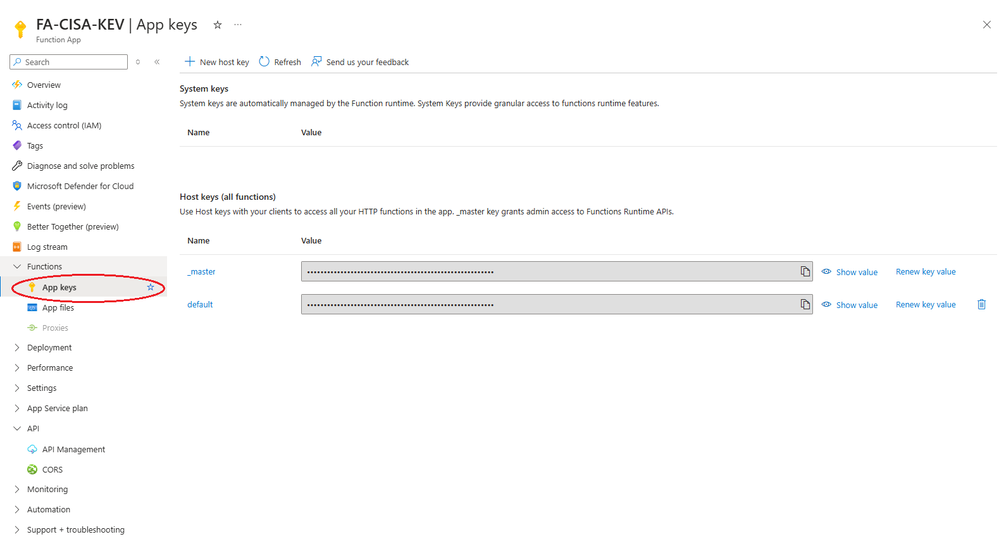Show value of default key

(850, 305)
